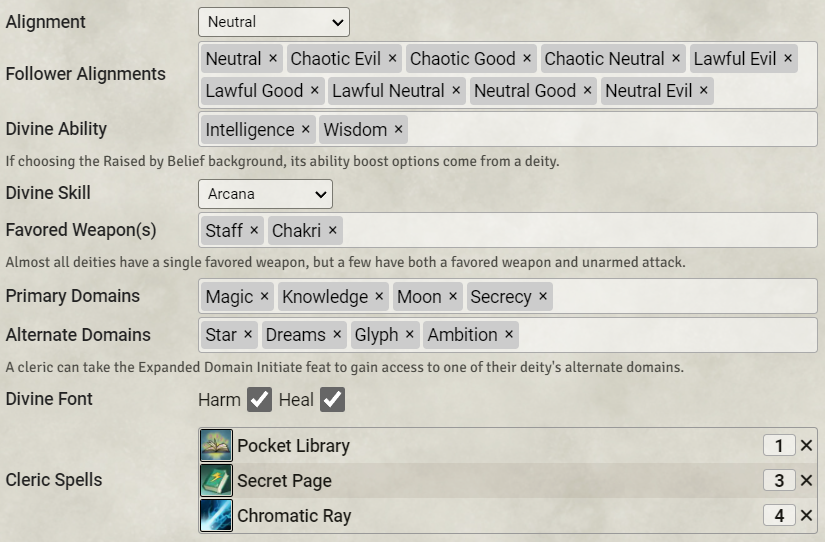Screen dimensions: 825x542
Task: Click inside the Primary Domains tag field
Action: (680, 297)
